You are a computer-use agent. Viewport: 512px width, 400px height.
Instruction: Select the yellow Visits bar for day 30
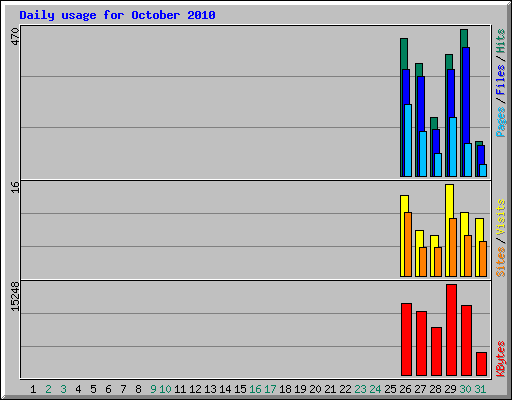pyautogui.click(x=464, y=223)
